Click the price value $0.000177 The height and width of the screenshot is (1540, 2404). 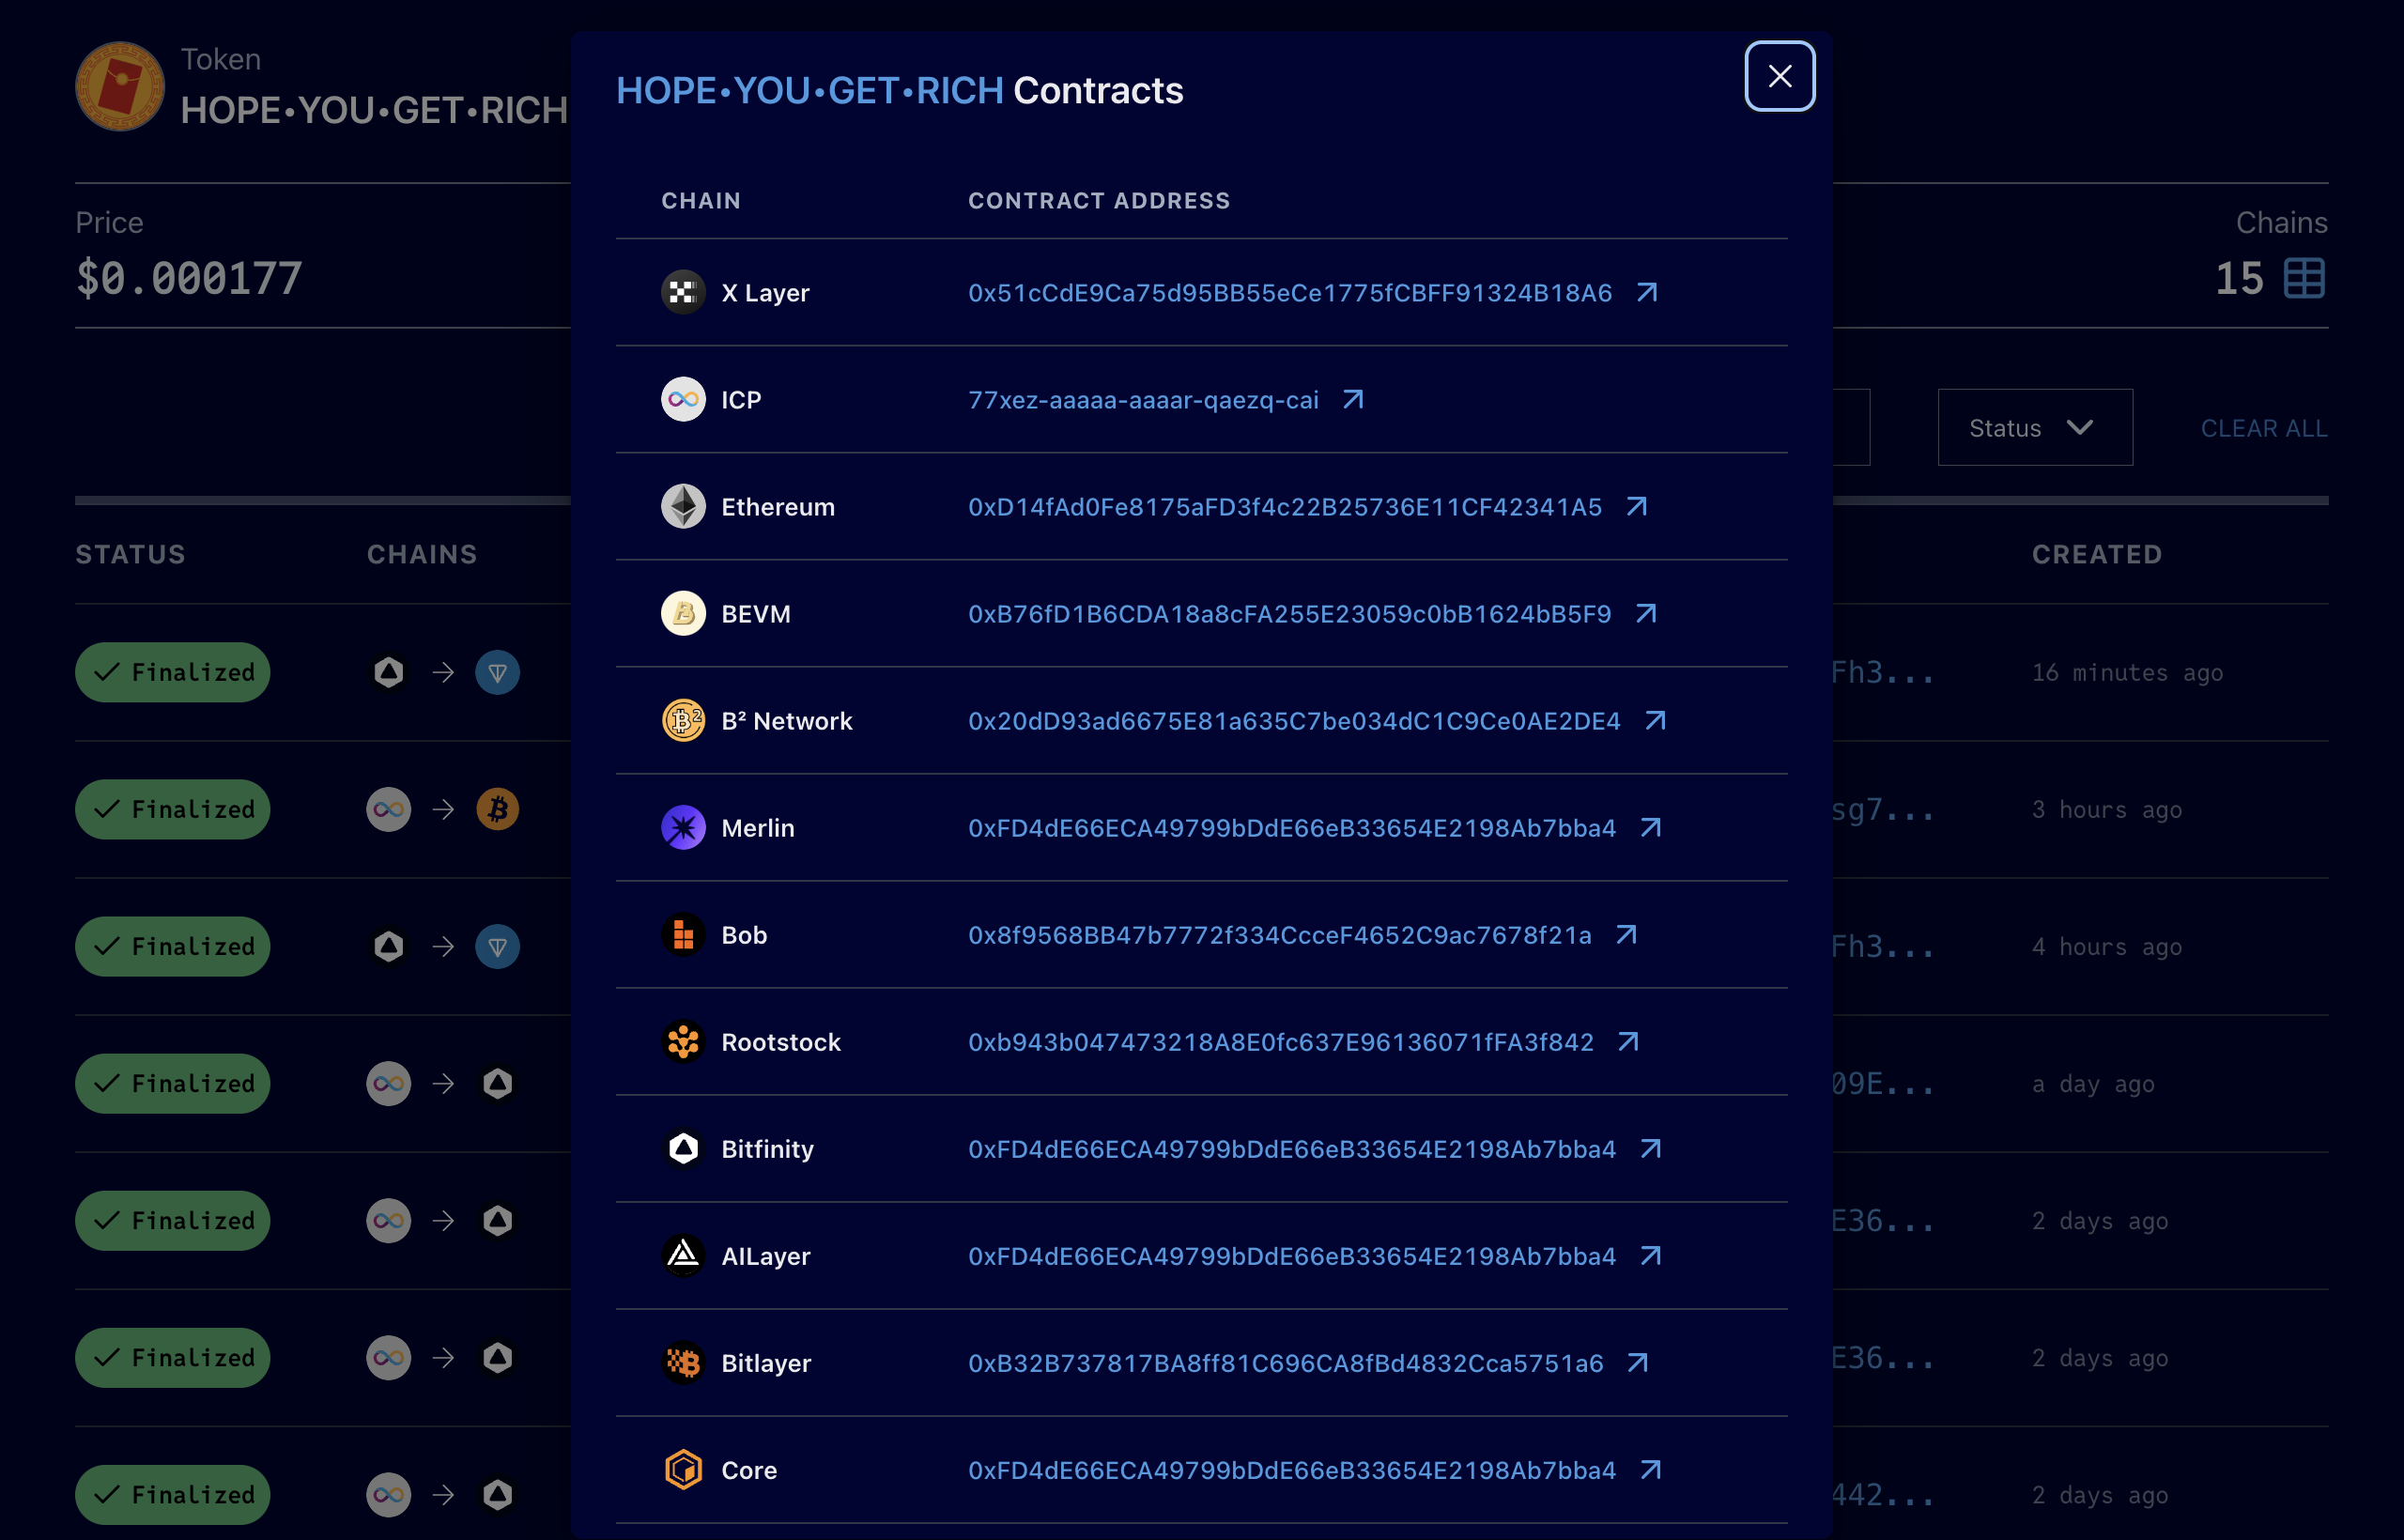coord(188,278)
